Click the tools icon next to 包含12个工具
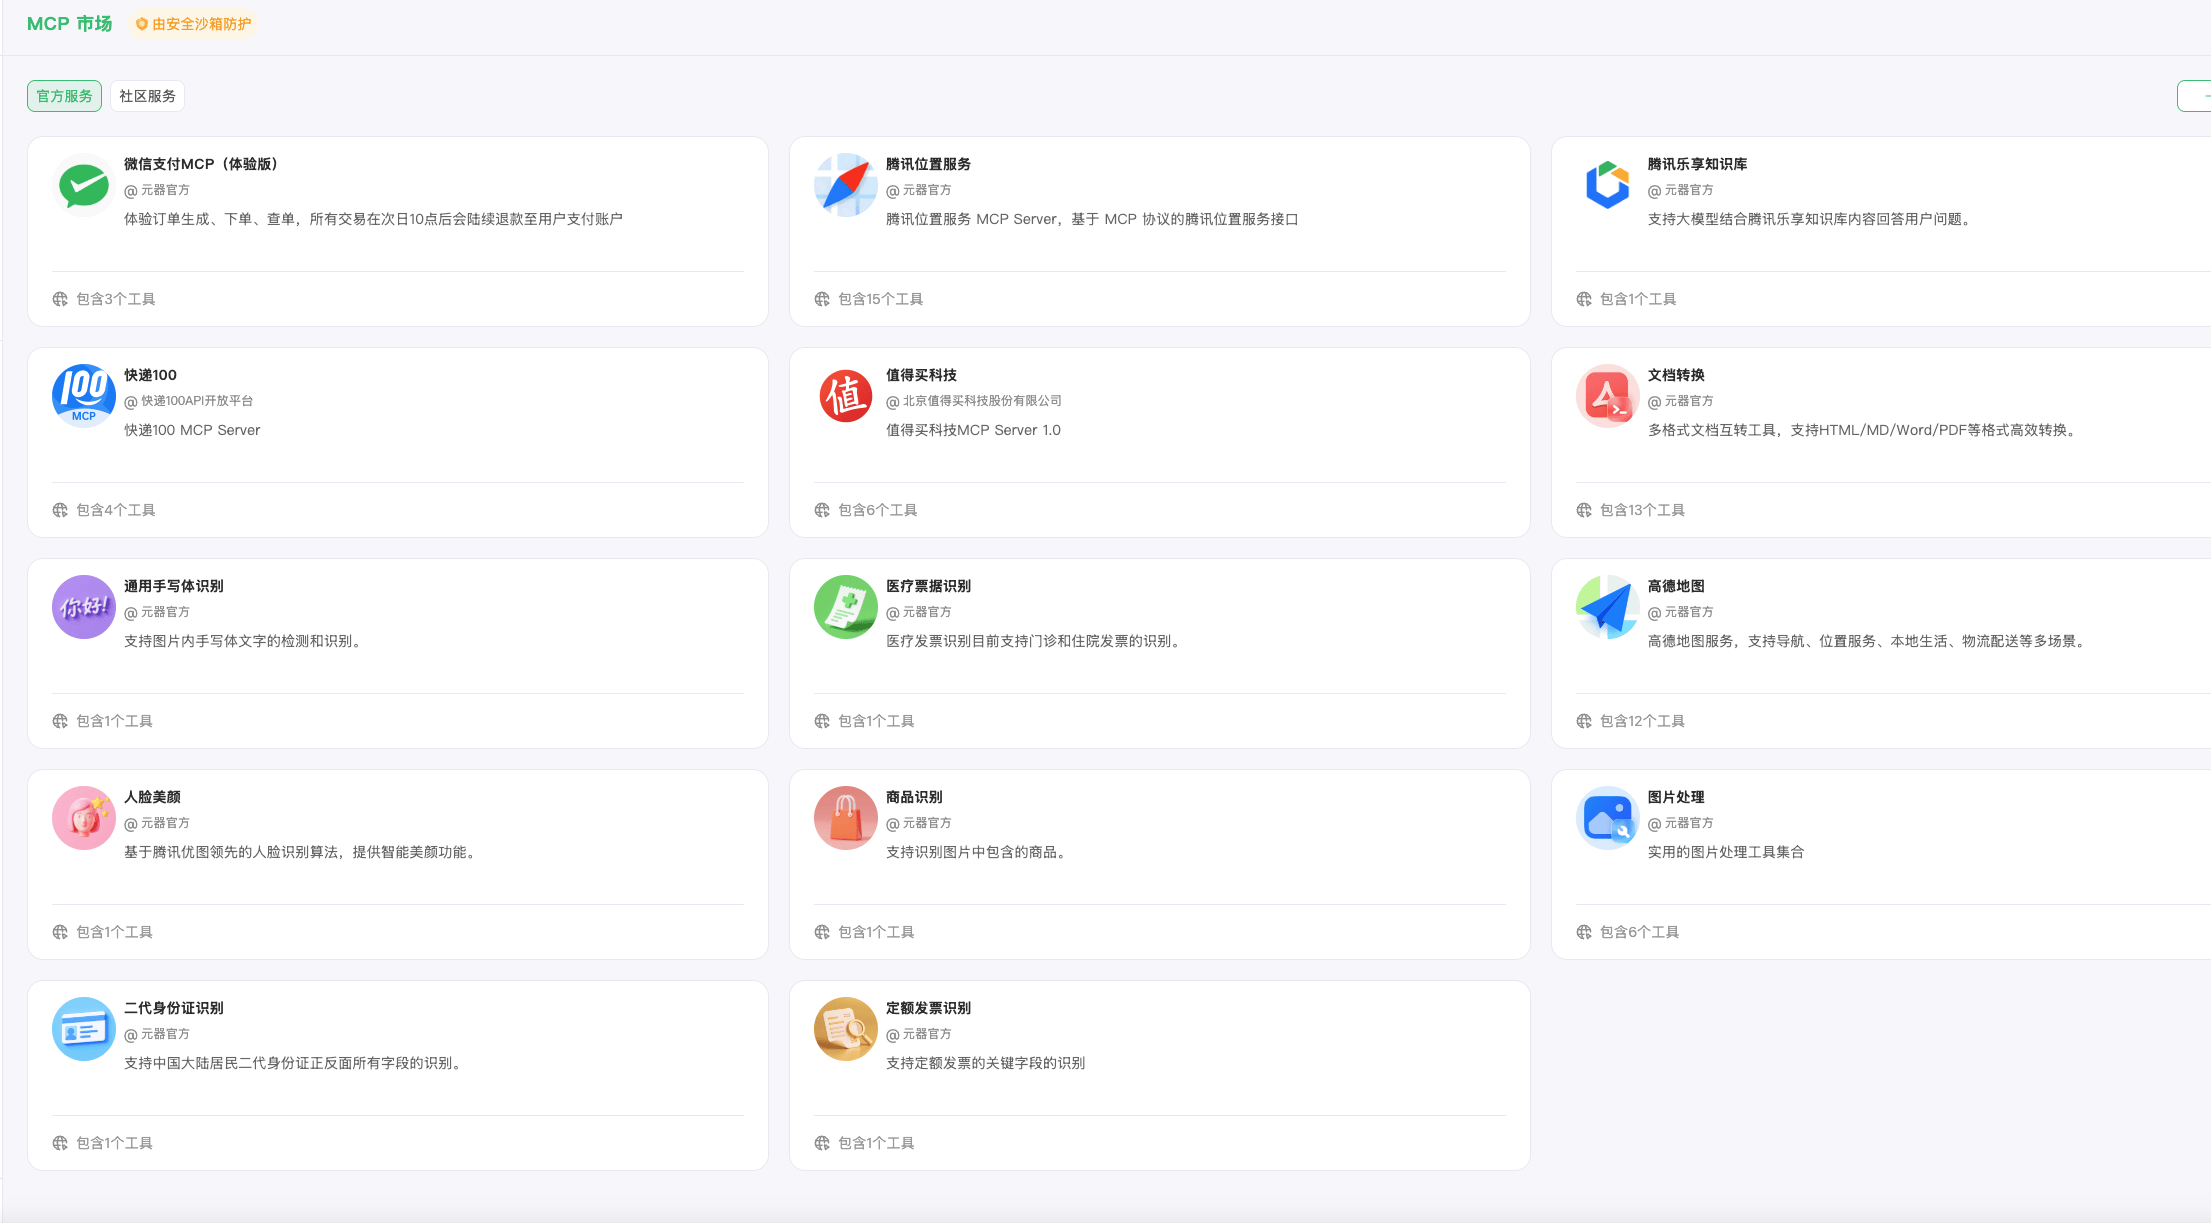2211x1223 pixels. (1584, 721)
